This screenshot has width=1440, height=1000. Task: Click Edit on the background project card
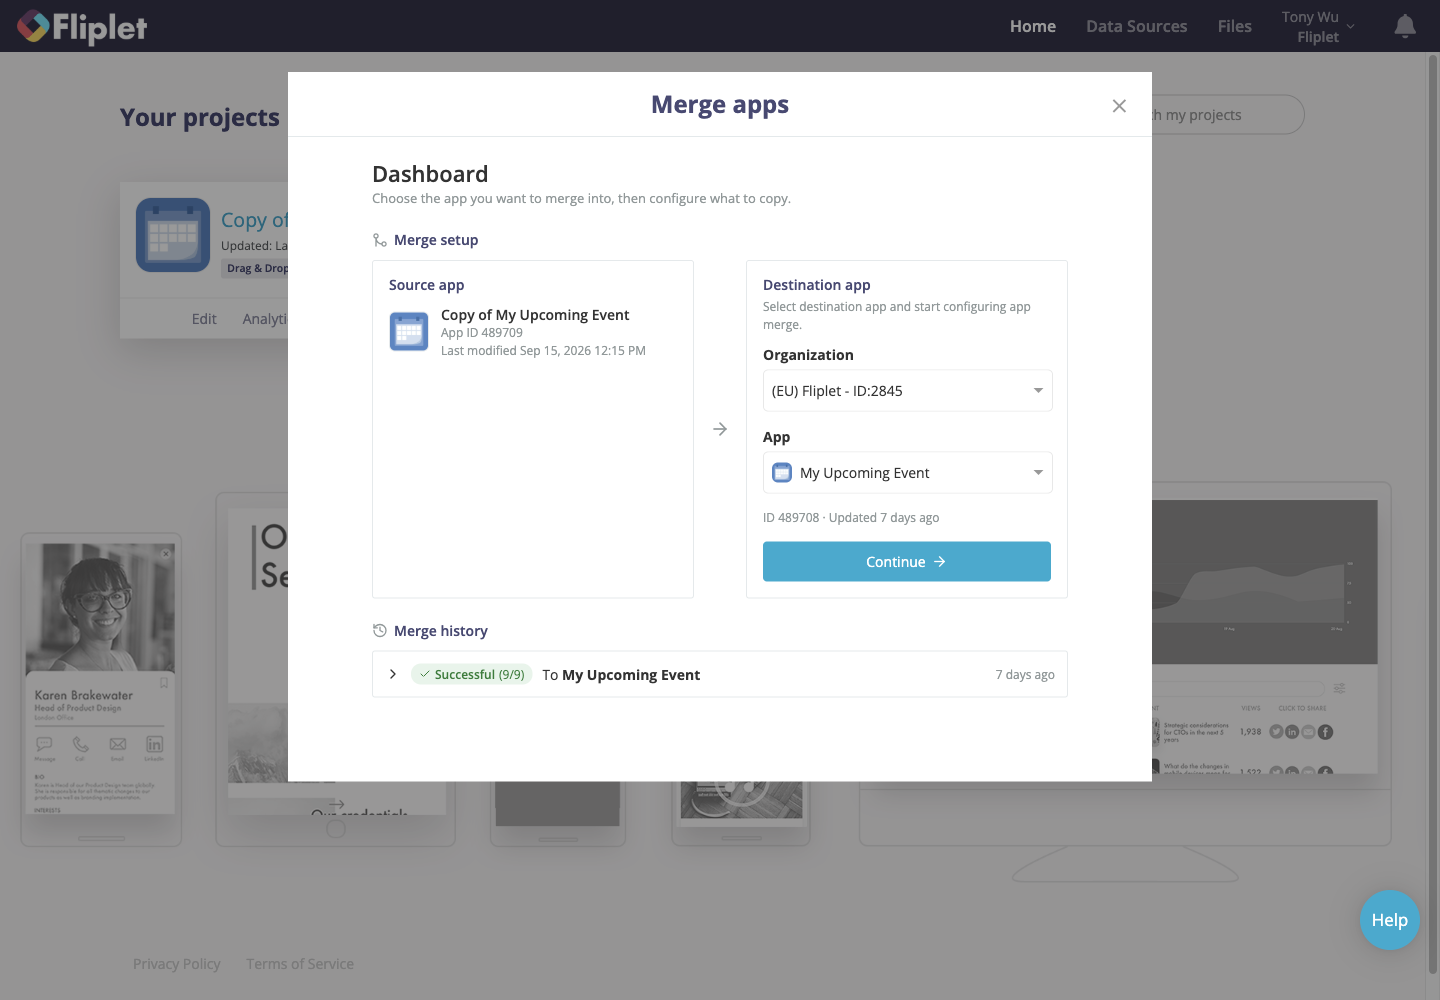click(x=204, y=319)
